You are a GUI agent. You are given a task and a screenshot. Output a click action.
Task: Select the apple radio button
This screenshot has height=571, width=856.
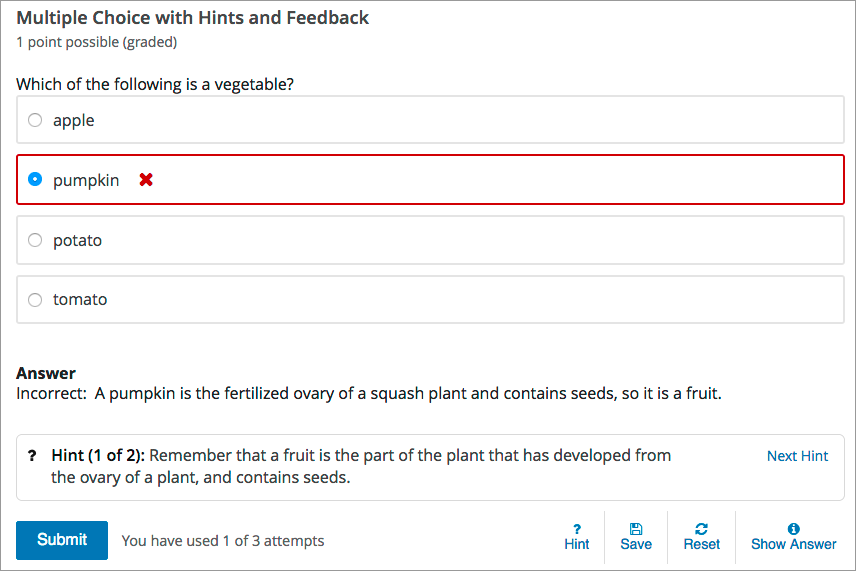pos(35,120)
